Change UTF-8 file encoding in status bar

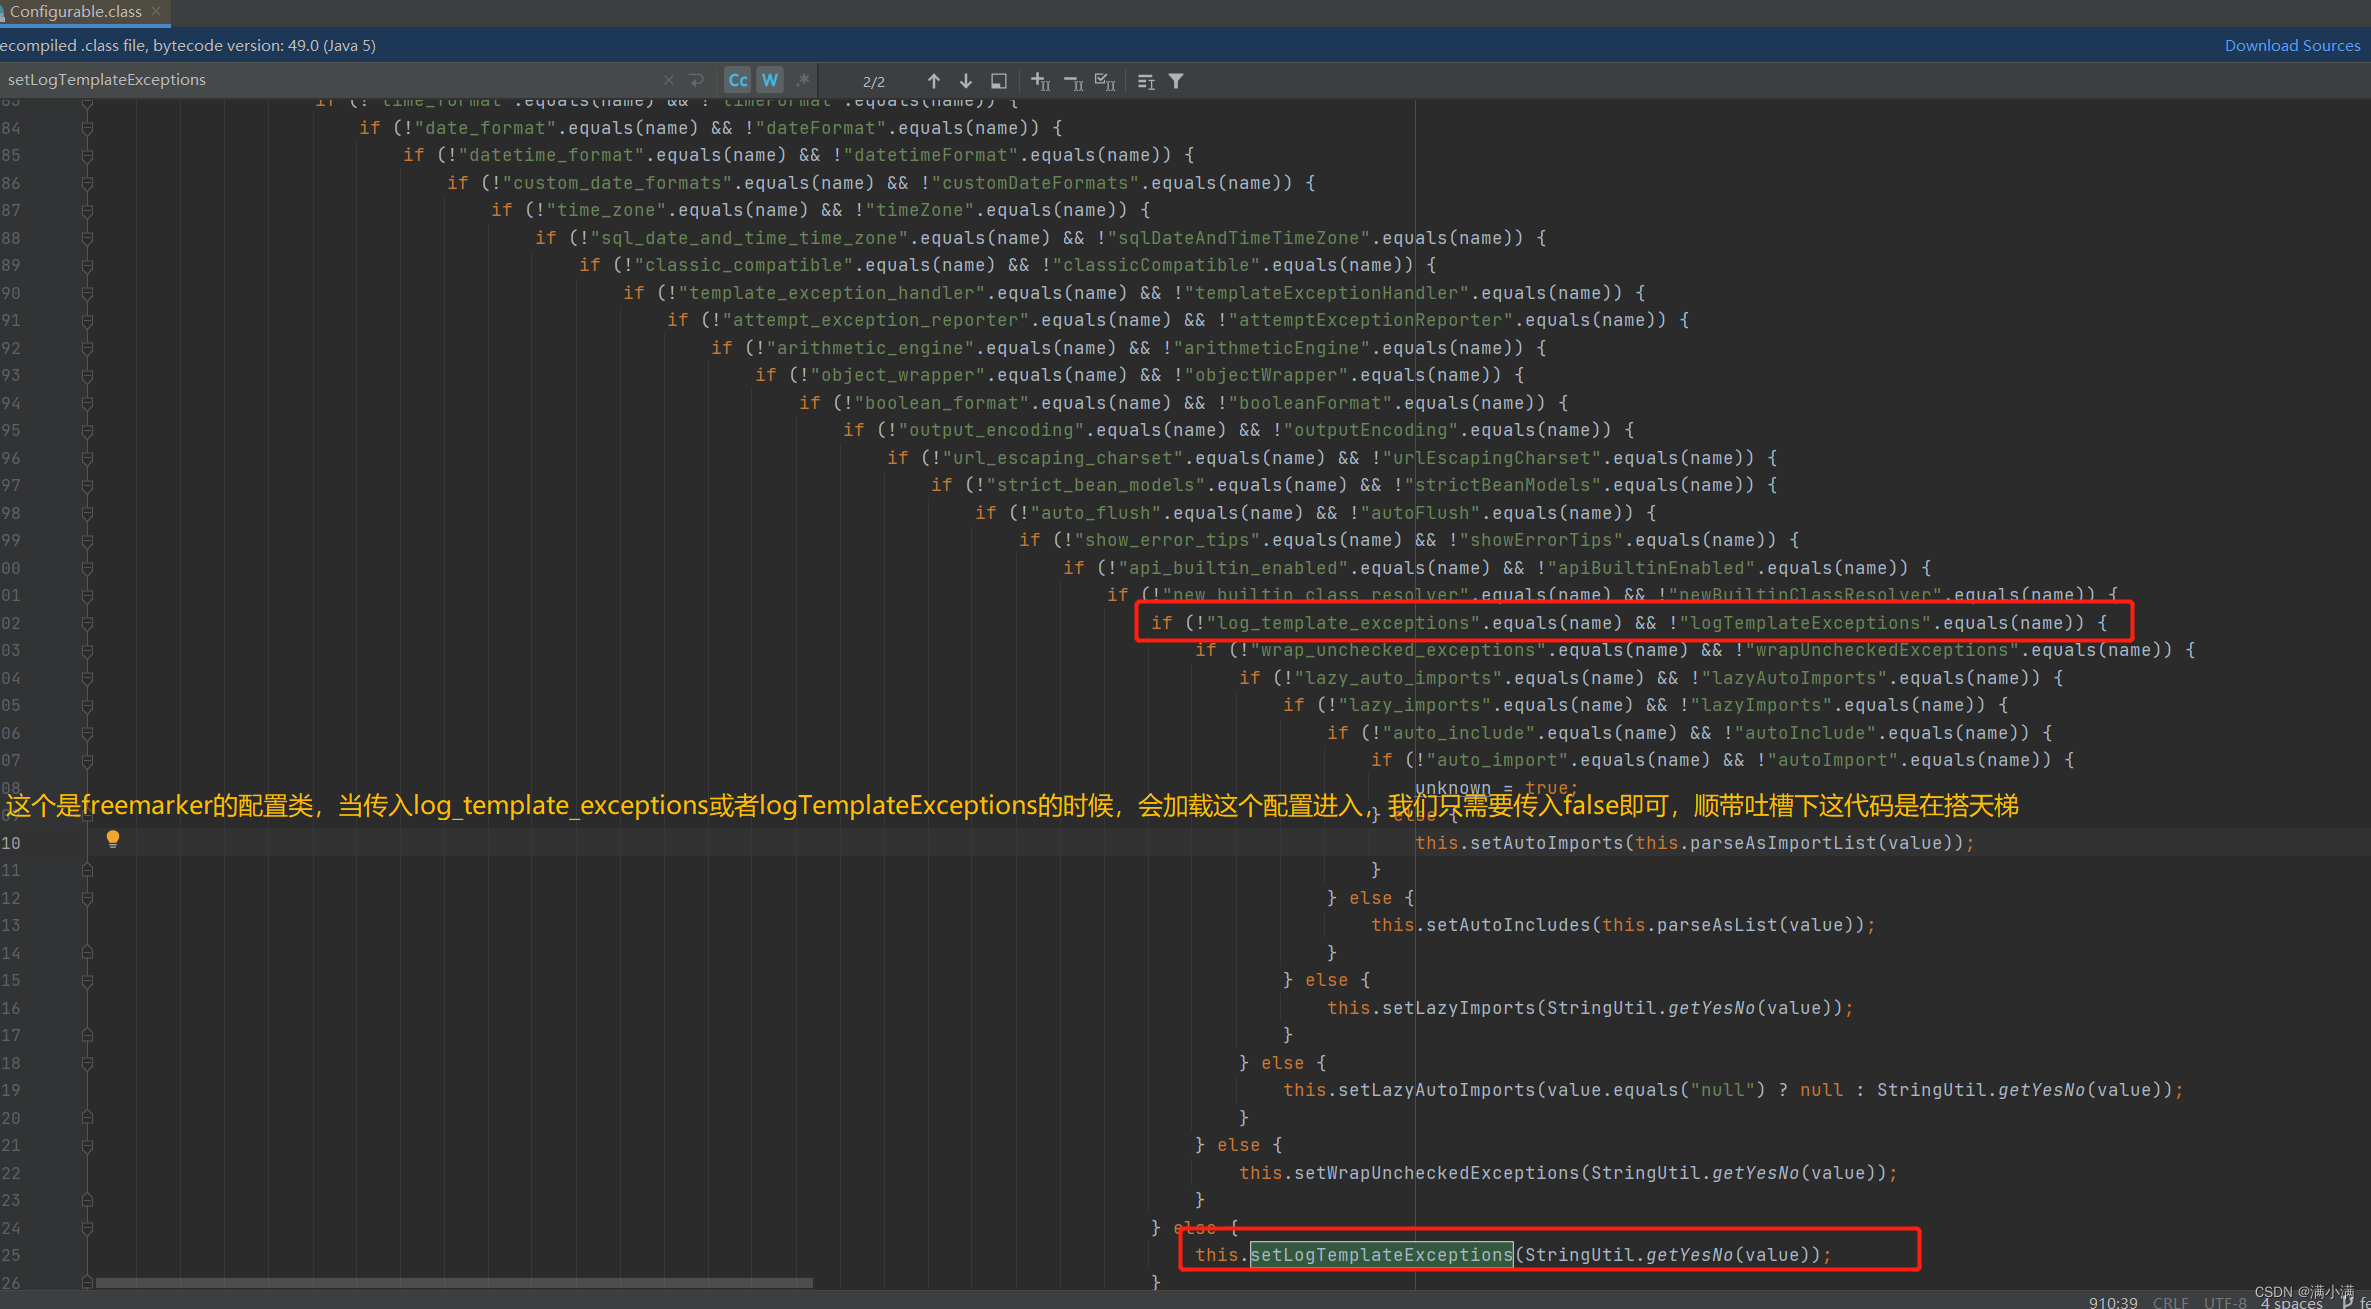coord(2225,1302)
